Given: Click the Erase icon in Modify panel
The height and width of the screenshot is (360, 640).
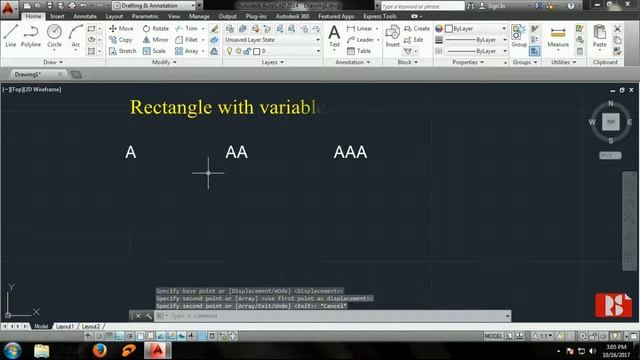Looking at the screenshot, I should [214, 29].
